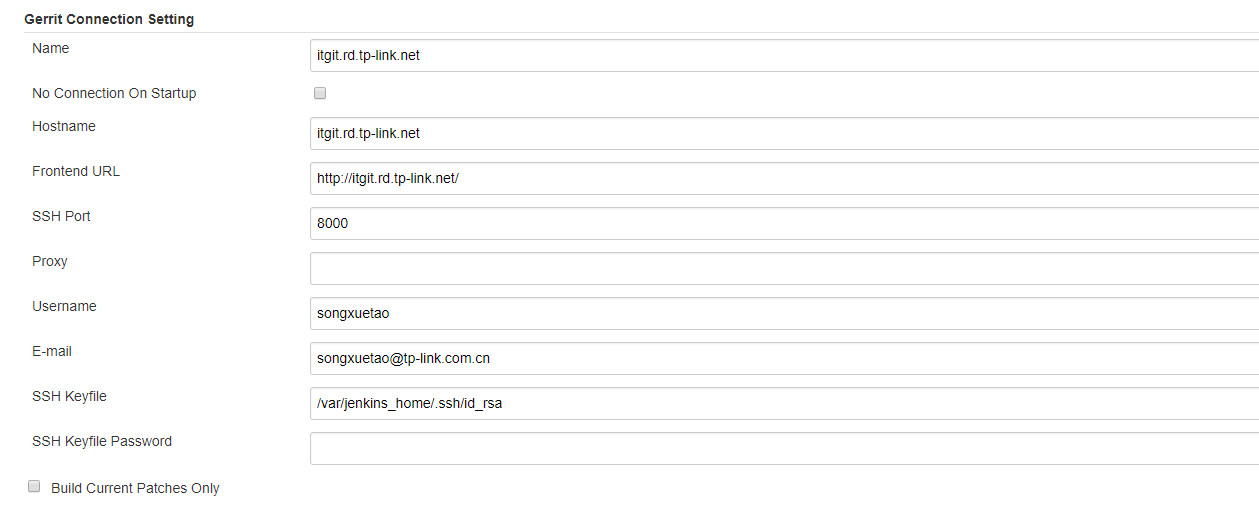
Task: Click the "SSH Port" label text
Action: click(x=61, y=216)
